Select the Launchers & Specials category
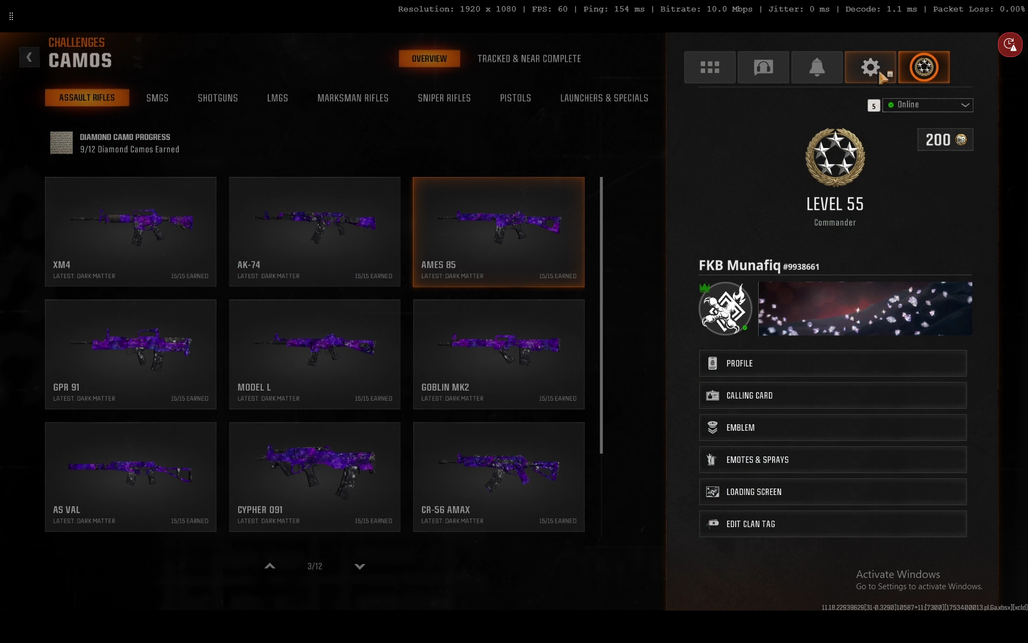The image size is (1028, 643). coord(604,98)
